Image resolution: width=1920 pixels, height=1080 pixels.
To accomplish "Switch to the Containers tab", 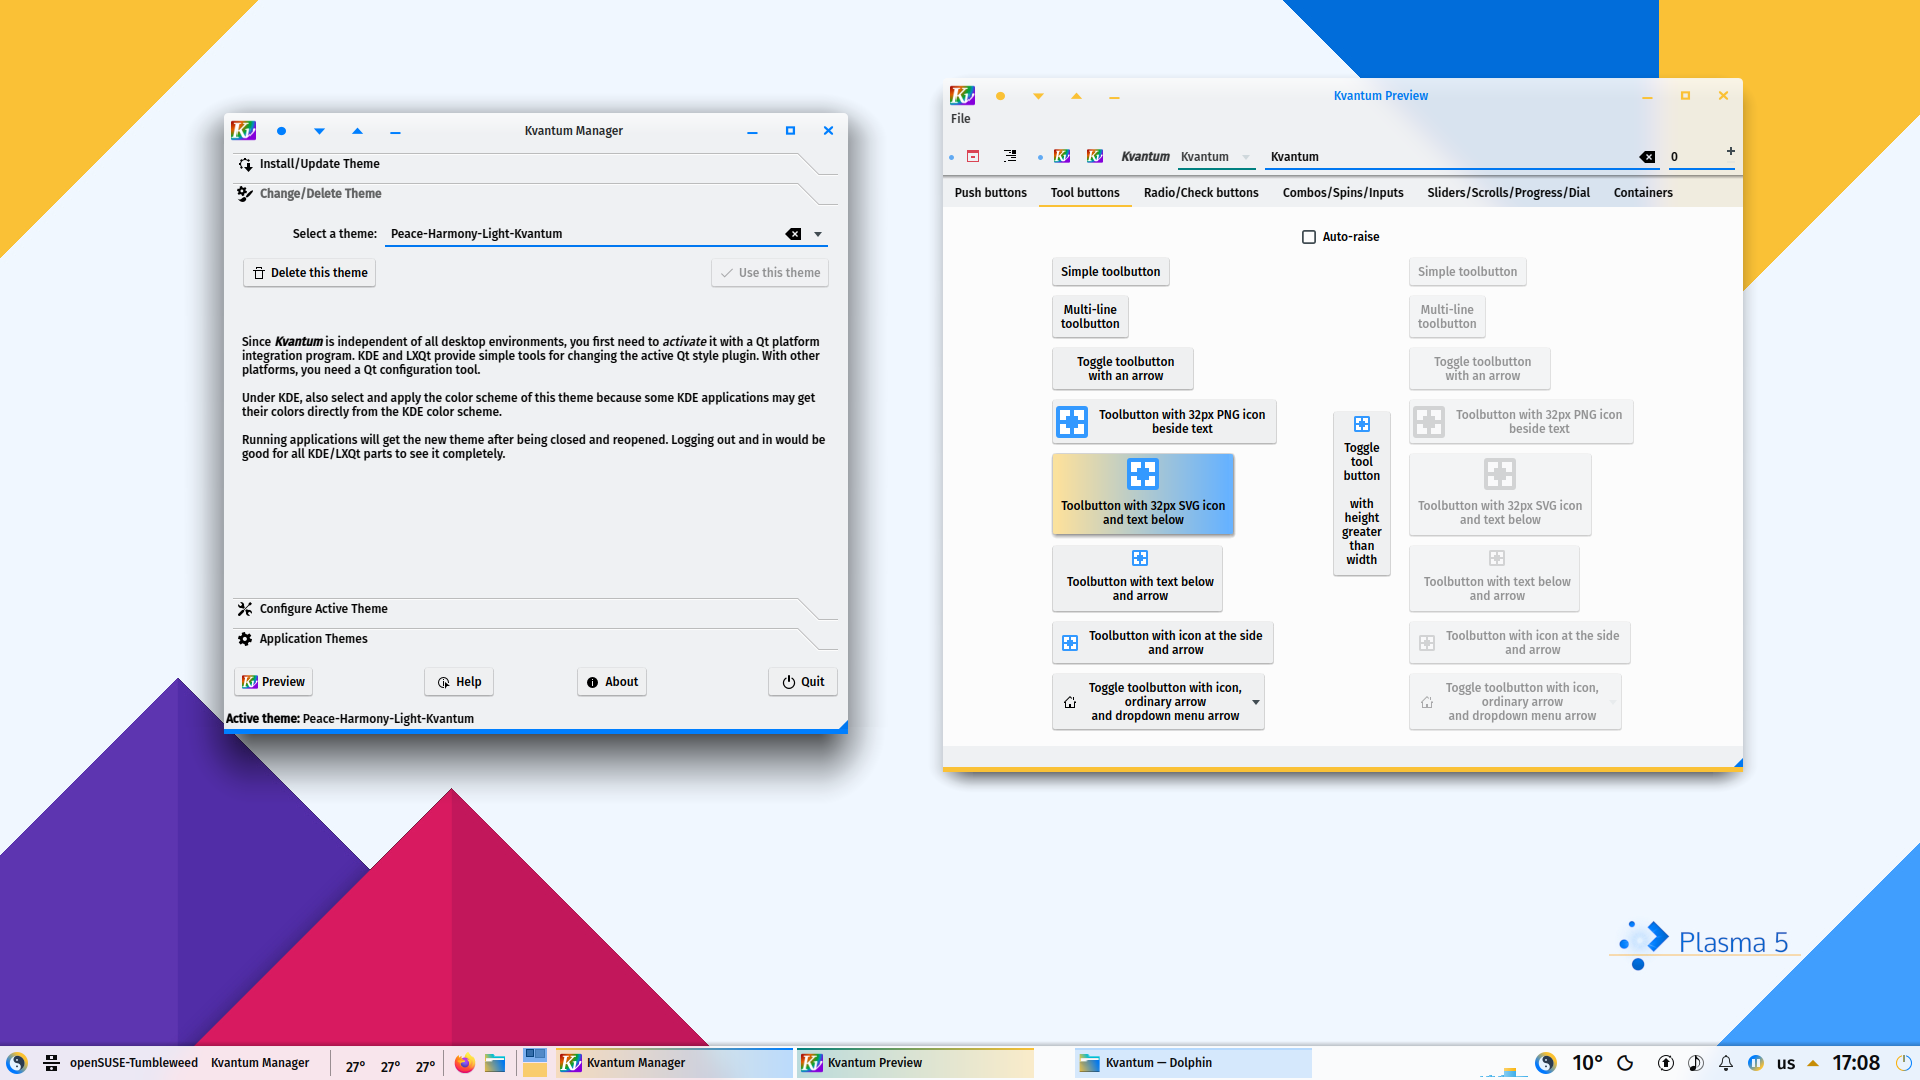I will (1643, 193).
